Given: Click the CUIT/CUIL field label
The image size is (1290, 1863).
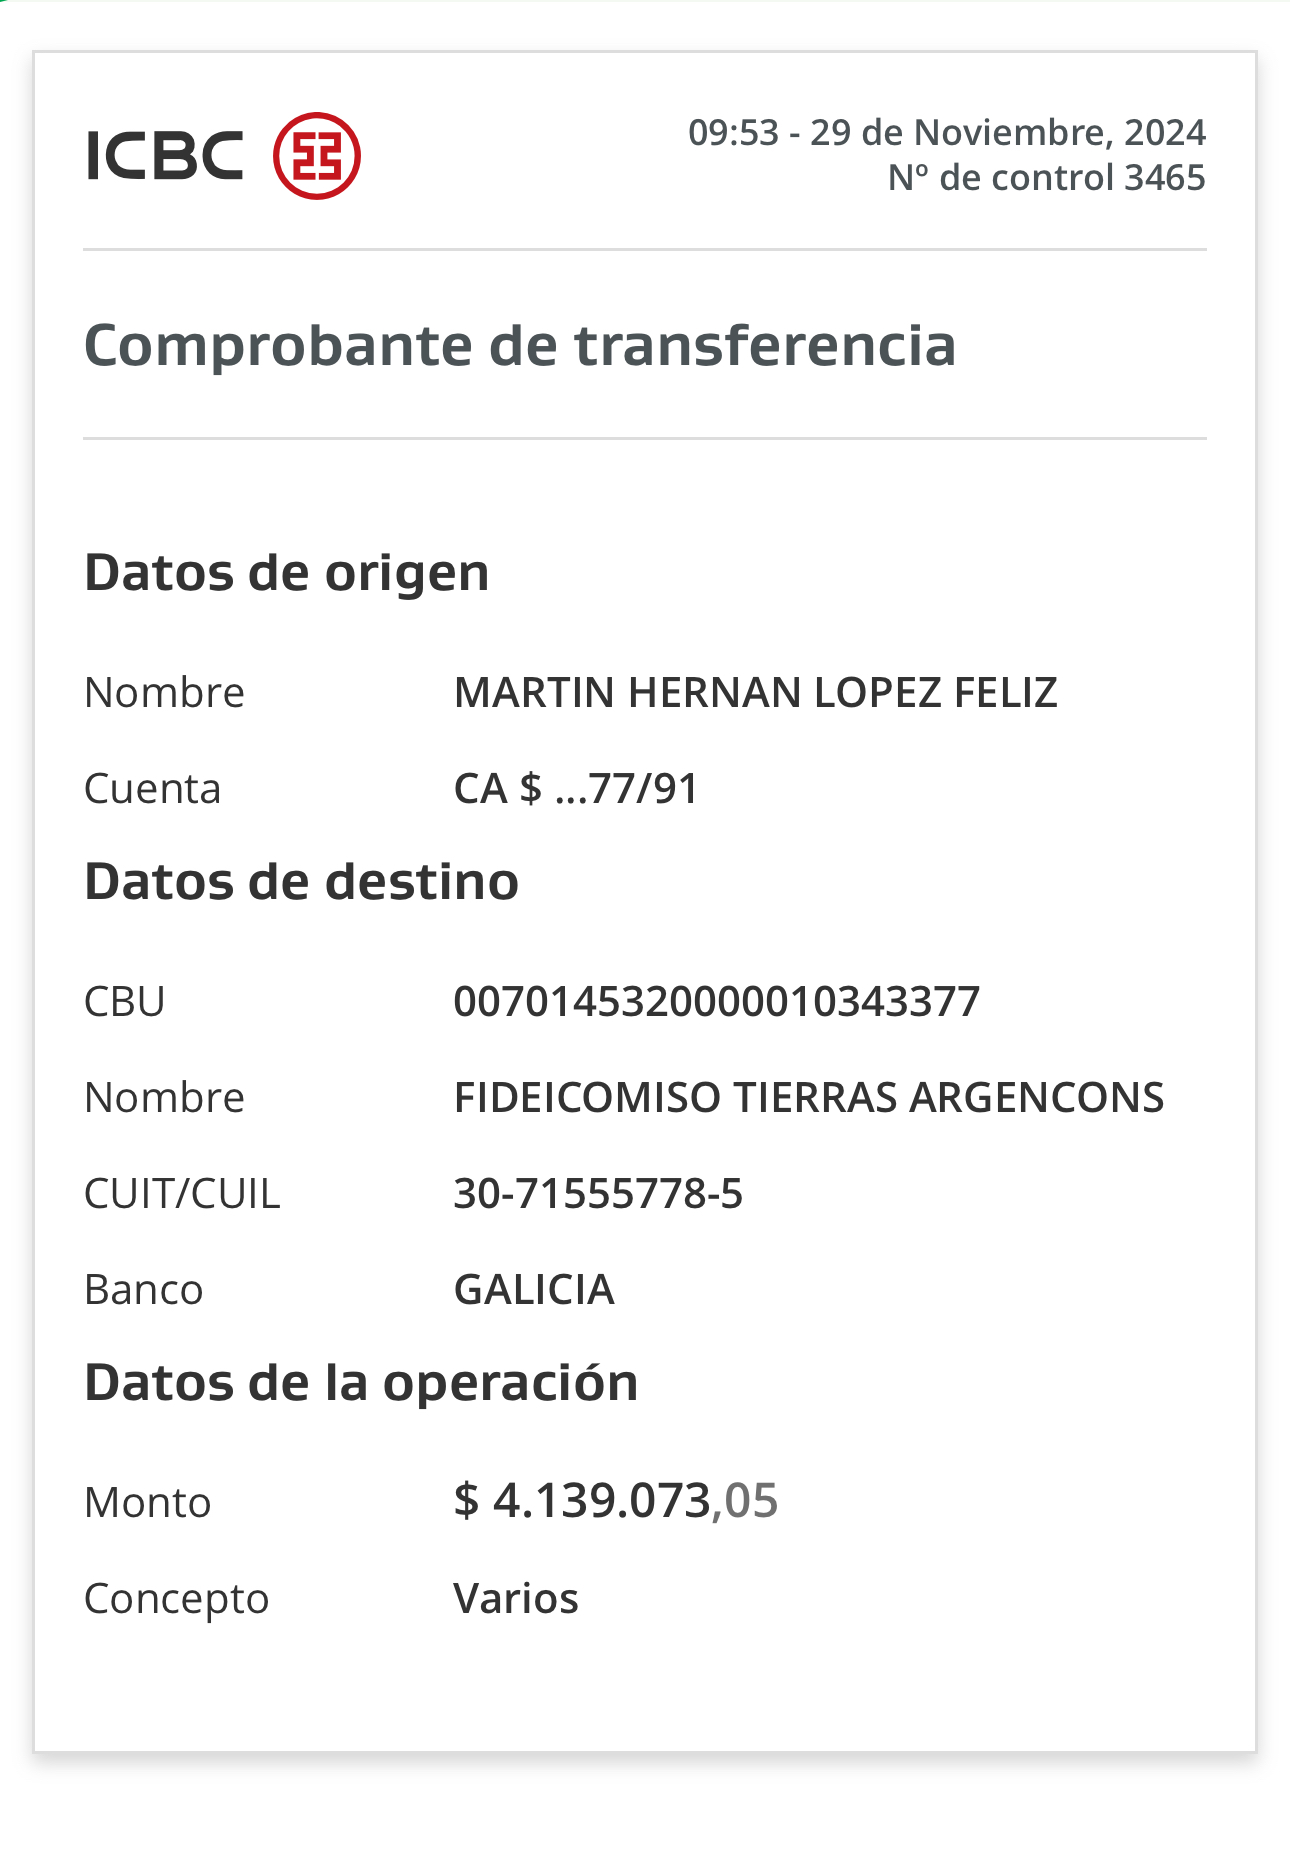Looking at the screenshot, I should click(x=182, y=1194).
